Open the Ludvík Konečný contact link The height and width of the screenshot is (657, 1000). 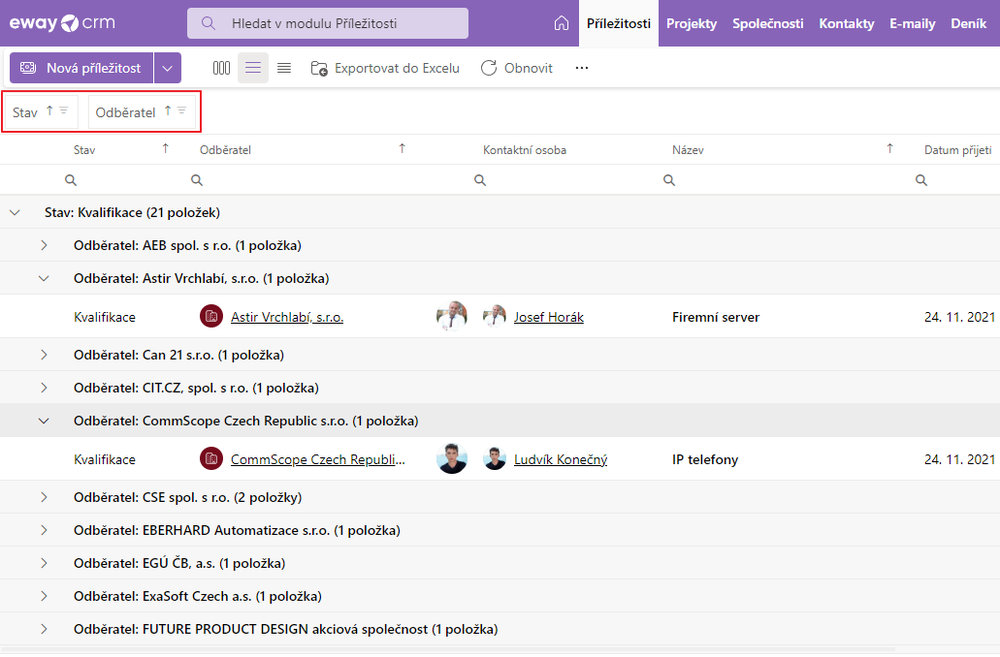pos(561,459)
